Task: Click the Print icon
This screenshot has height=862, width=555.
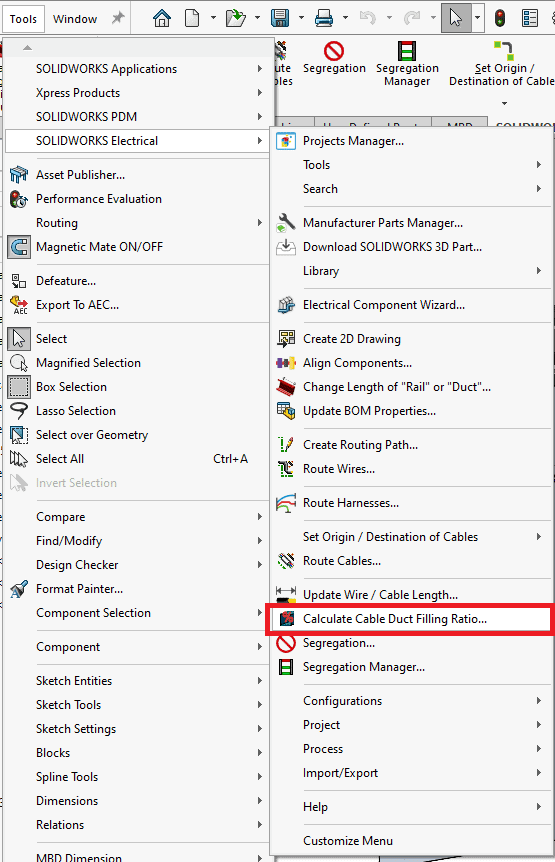Action: click(324, 18)
